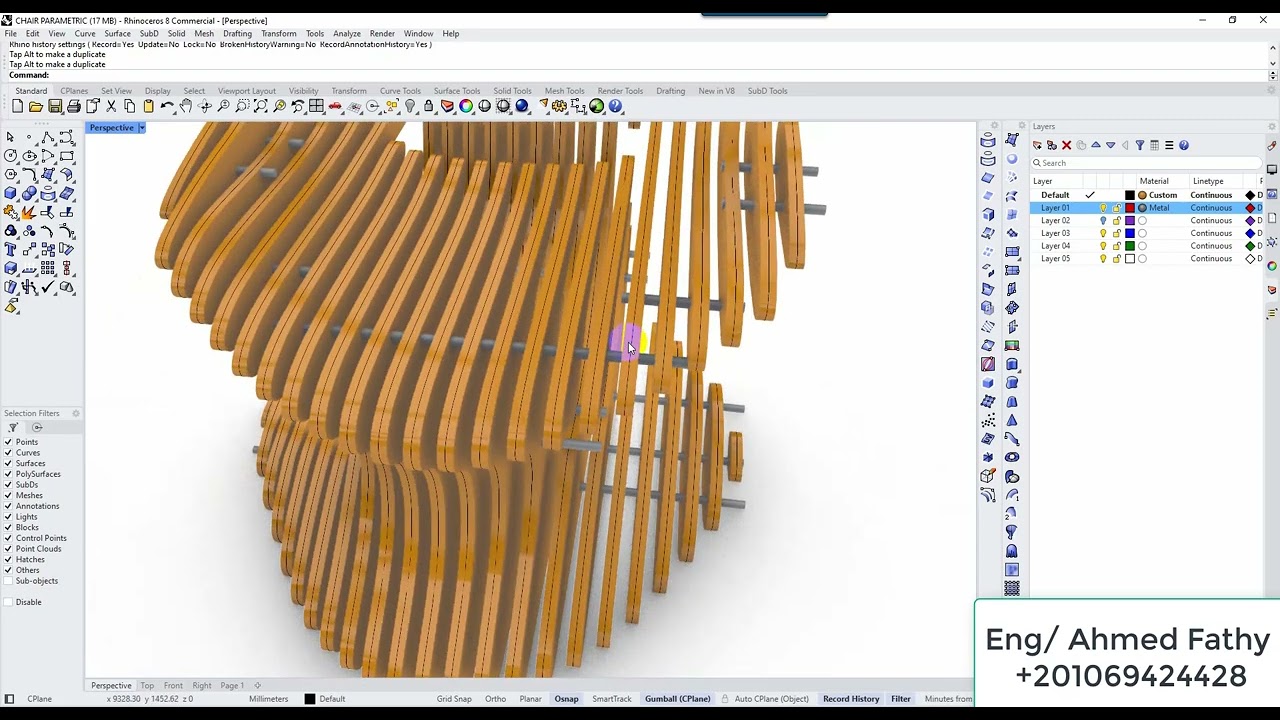This screenshot has width=1280, height=720.
Task: Click the padlock Lock Objects icon
Action: coord(429,106)
